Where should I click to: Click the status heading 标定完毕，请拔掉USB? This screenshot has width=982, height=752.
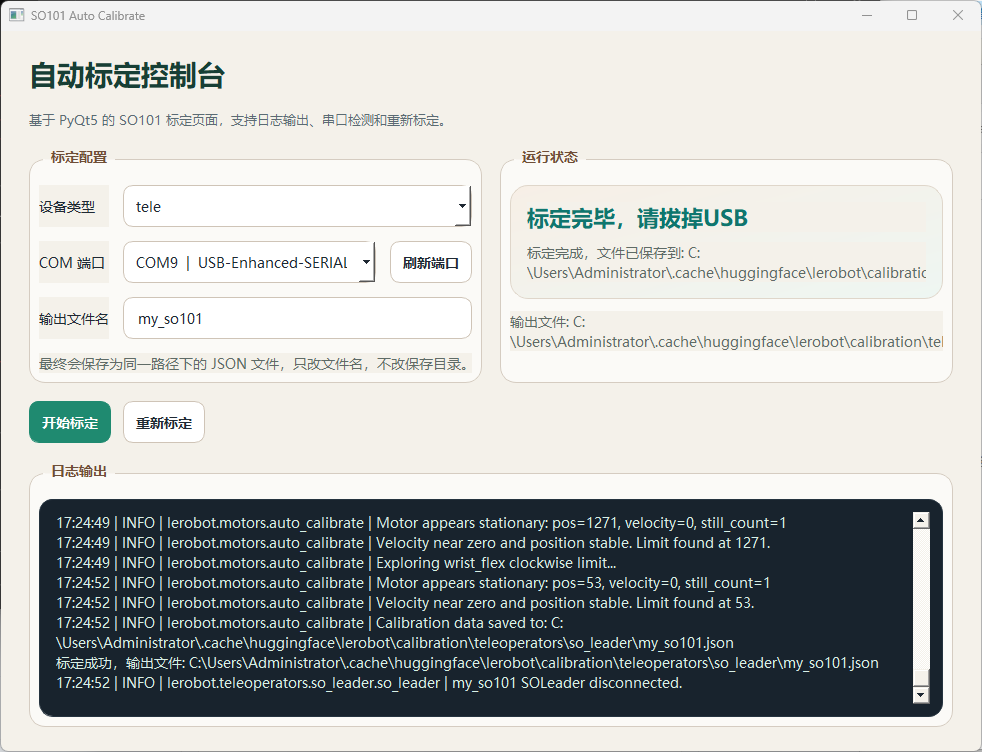[637, 219]
